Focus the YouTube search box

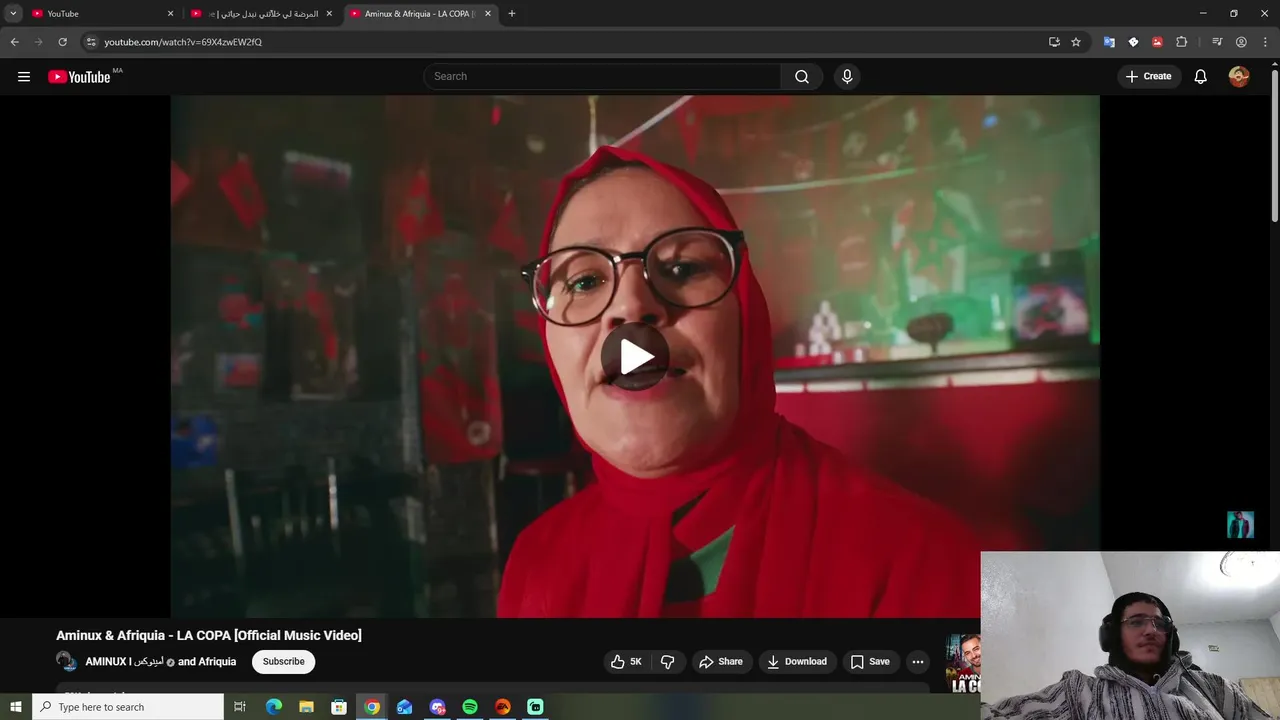(603, 77)
